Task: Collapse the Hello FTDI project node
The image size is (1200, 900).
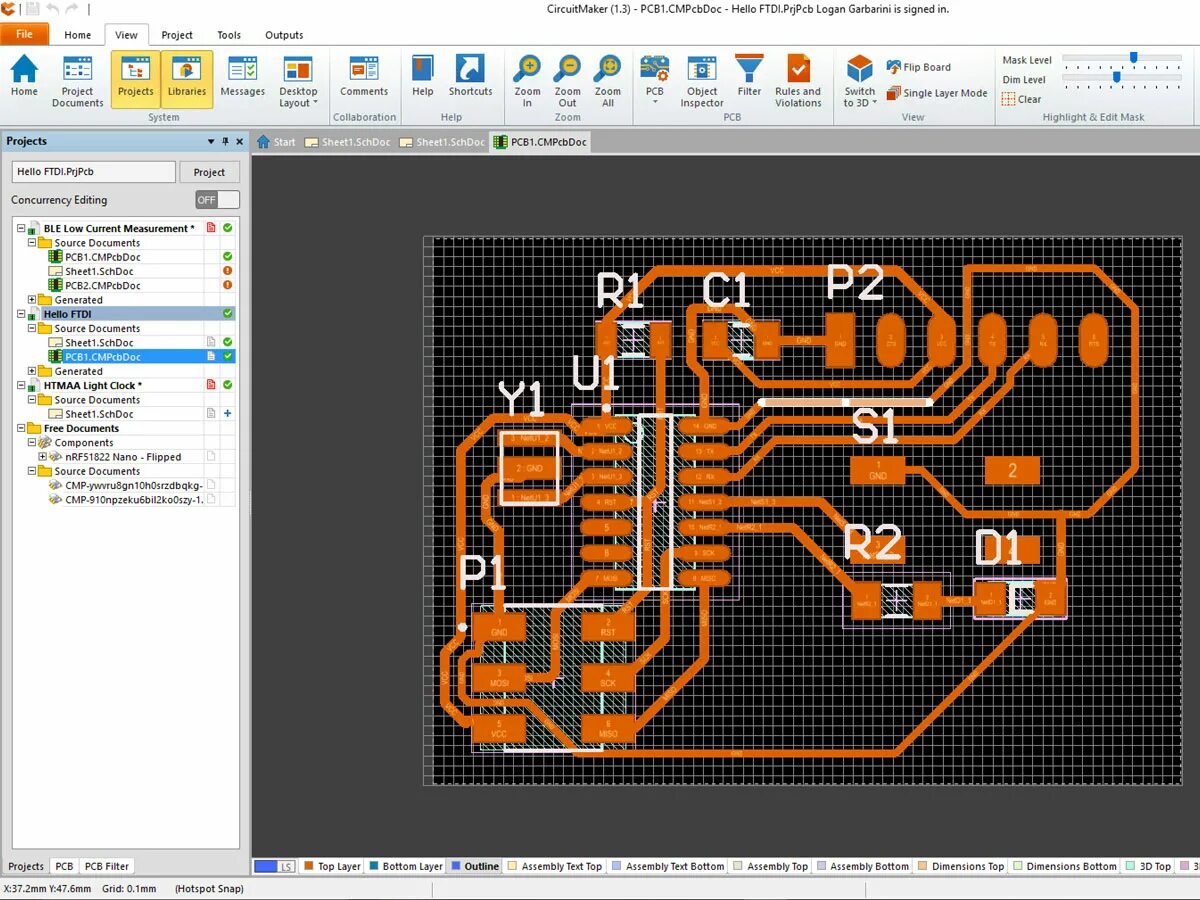Action: point(21,314)
